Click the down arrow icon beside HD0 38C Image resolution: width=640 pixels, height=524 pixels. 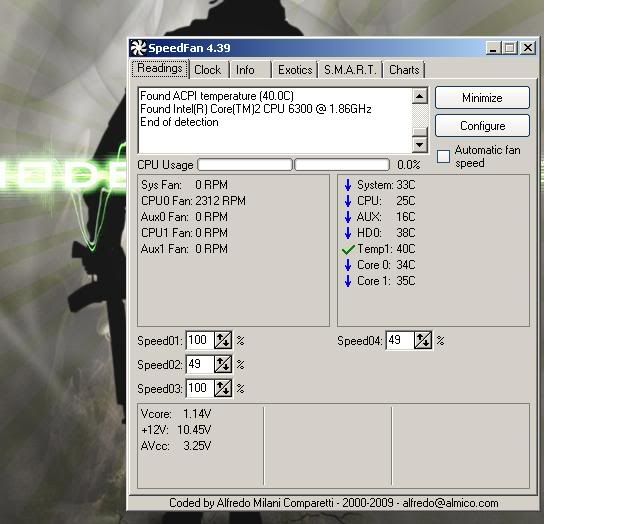tap(348, 233)
